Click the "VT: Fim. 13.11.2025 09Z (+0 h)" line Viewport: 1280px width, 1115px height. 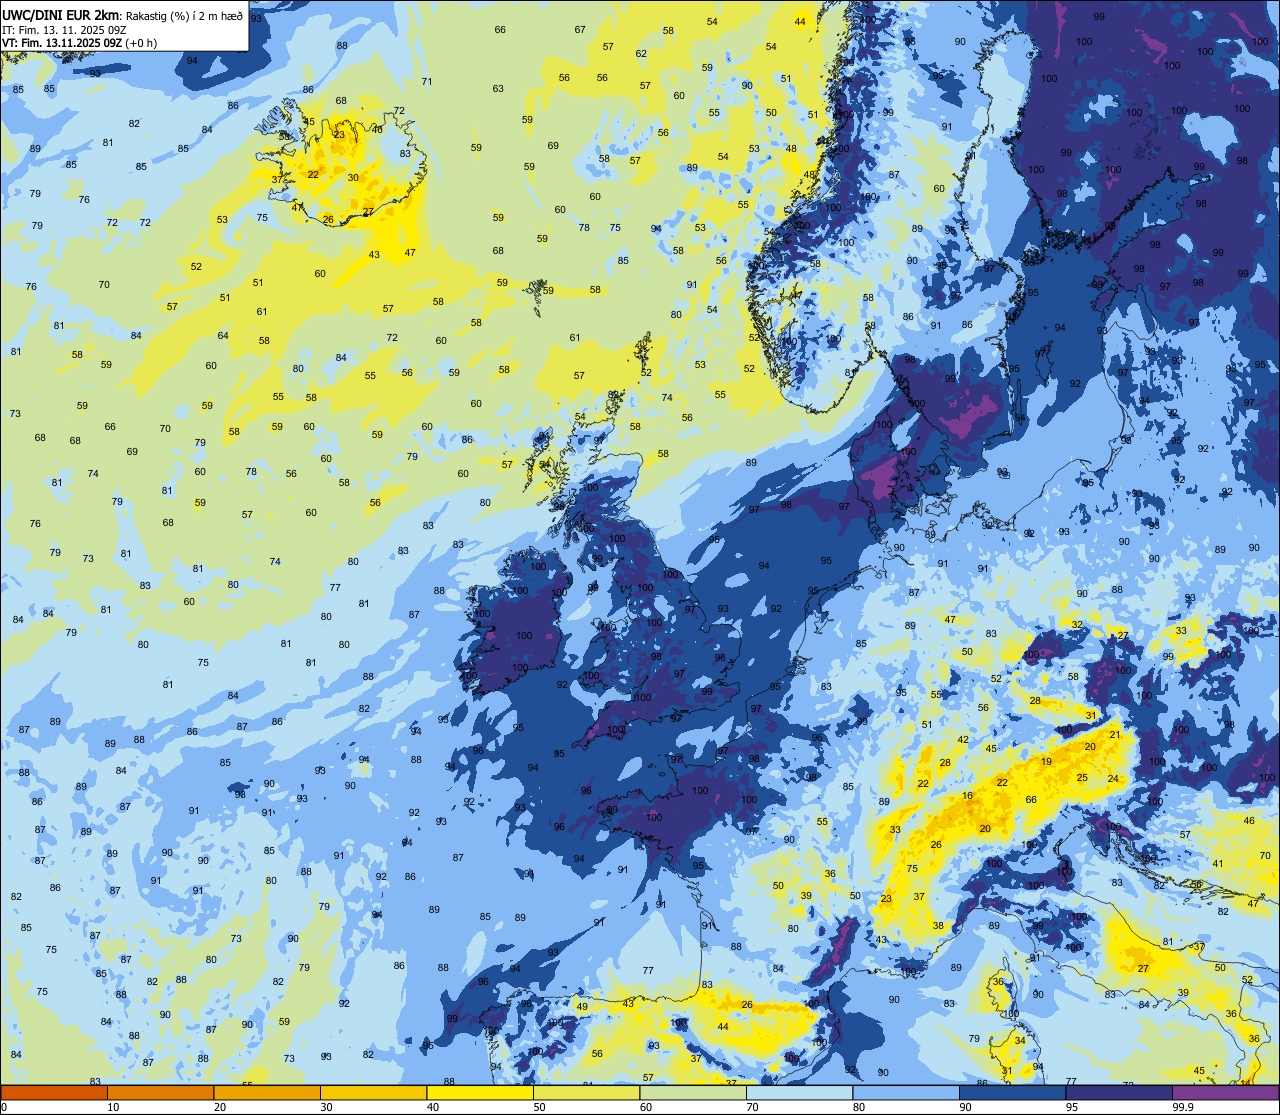(x=80, y=43)
